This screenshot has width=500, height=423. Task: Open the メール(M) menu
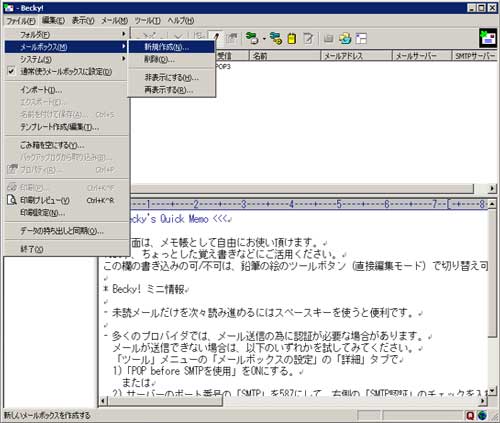114,21
